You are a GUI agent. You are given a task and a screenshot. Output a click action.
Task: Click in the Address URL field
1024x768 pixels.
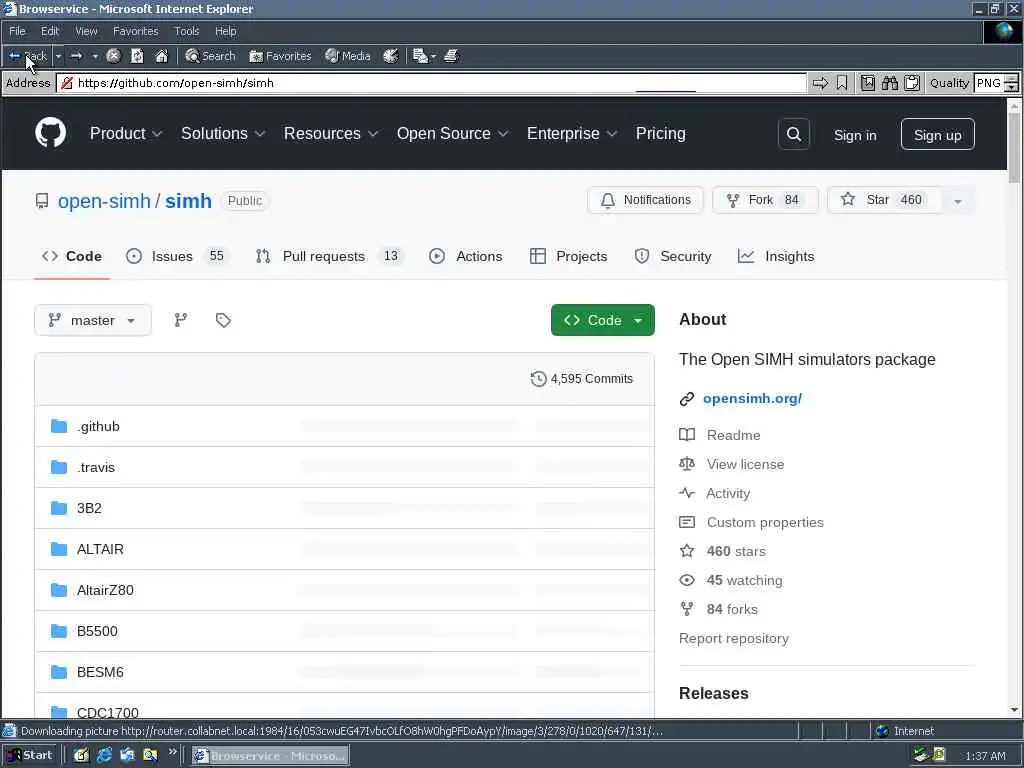coord(431,83)
